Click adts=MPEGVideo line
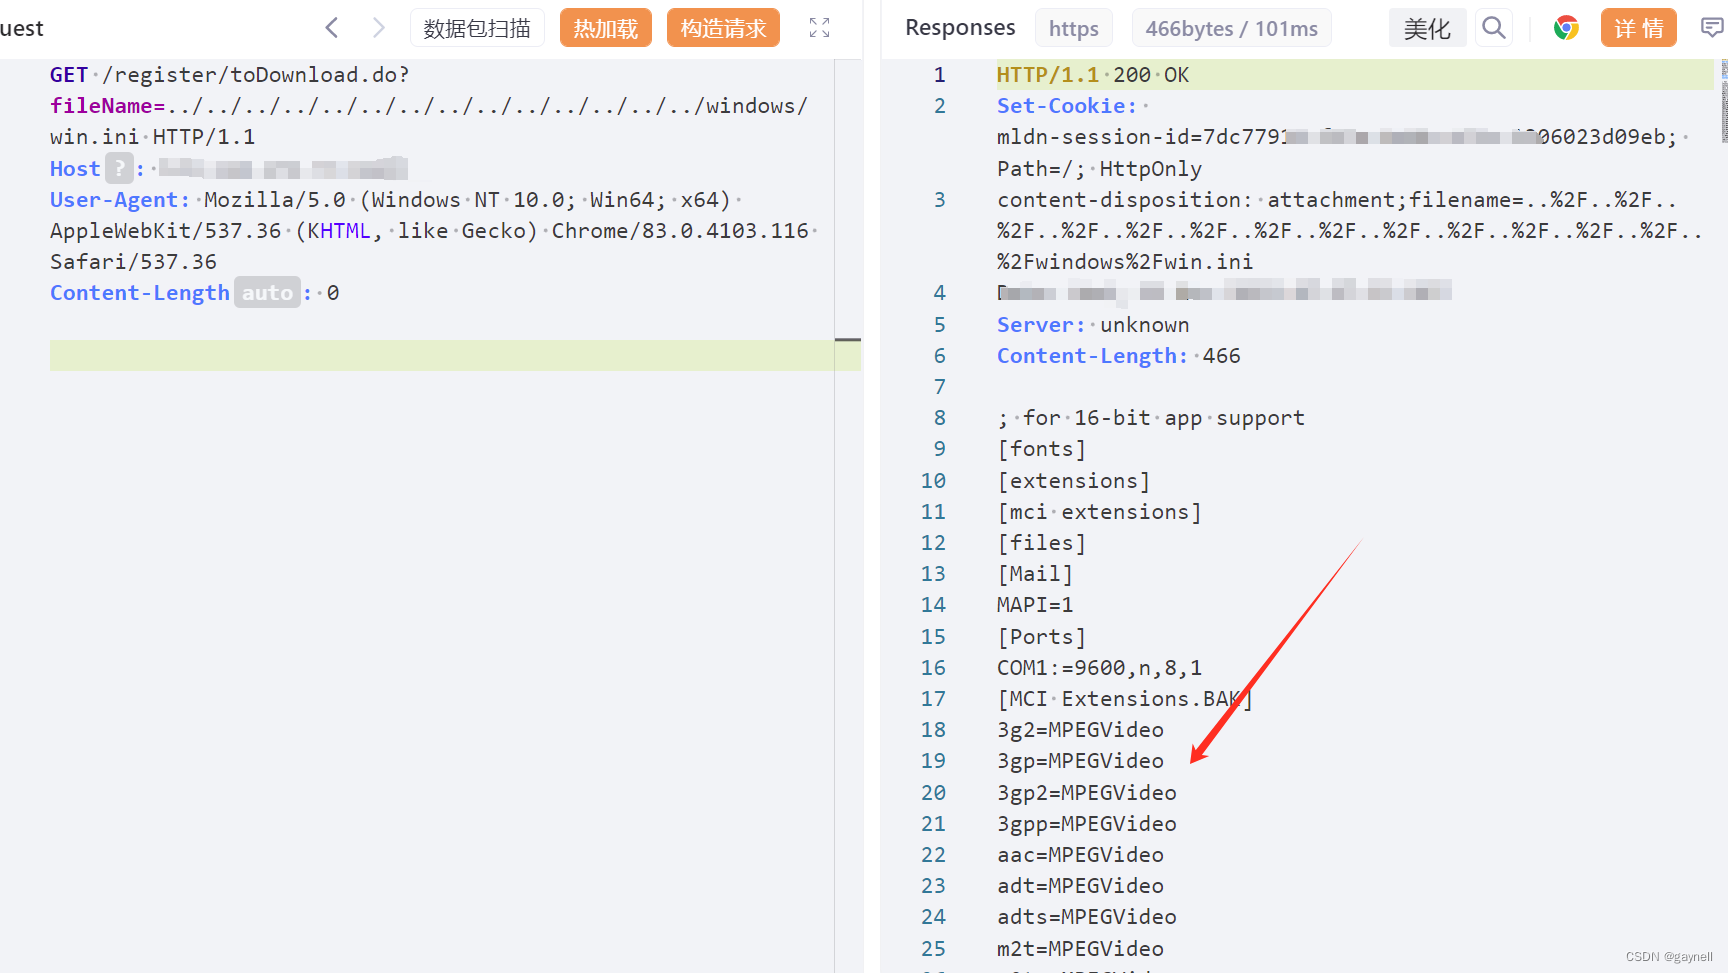The height and width of the screenshot is (973, 1728). [x=1087, y=917]
